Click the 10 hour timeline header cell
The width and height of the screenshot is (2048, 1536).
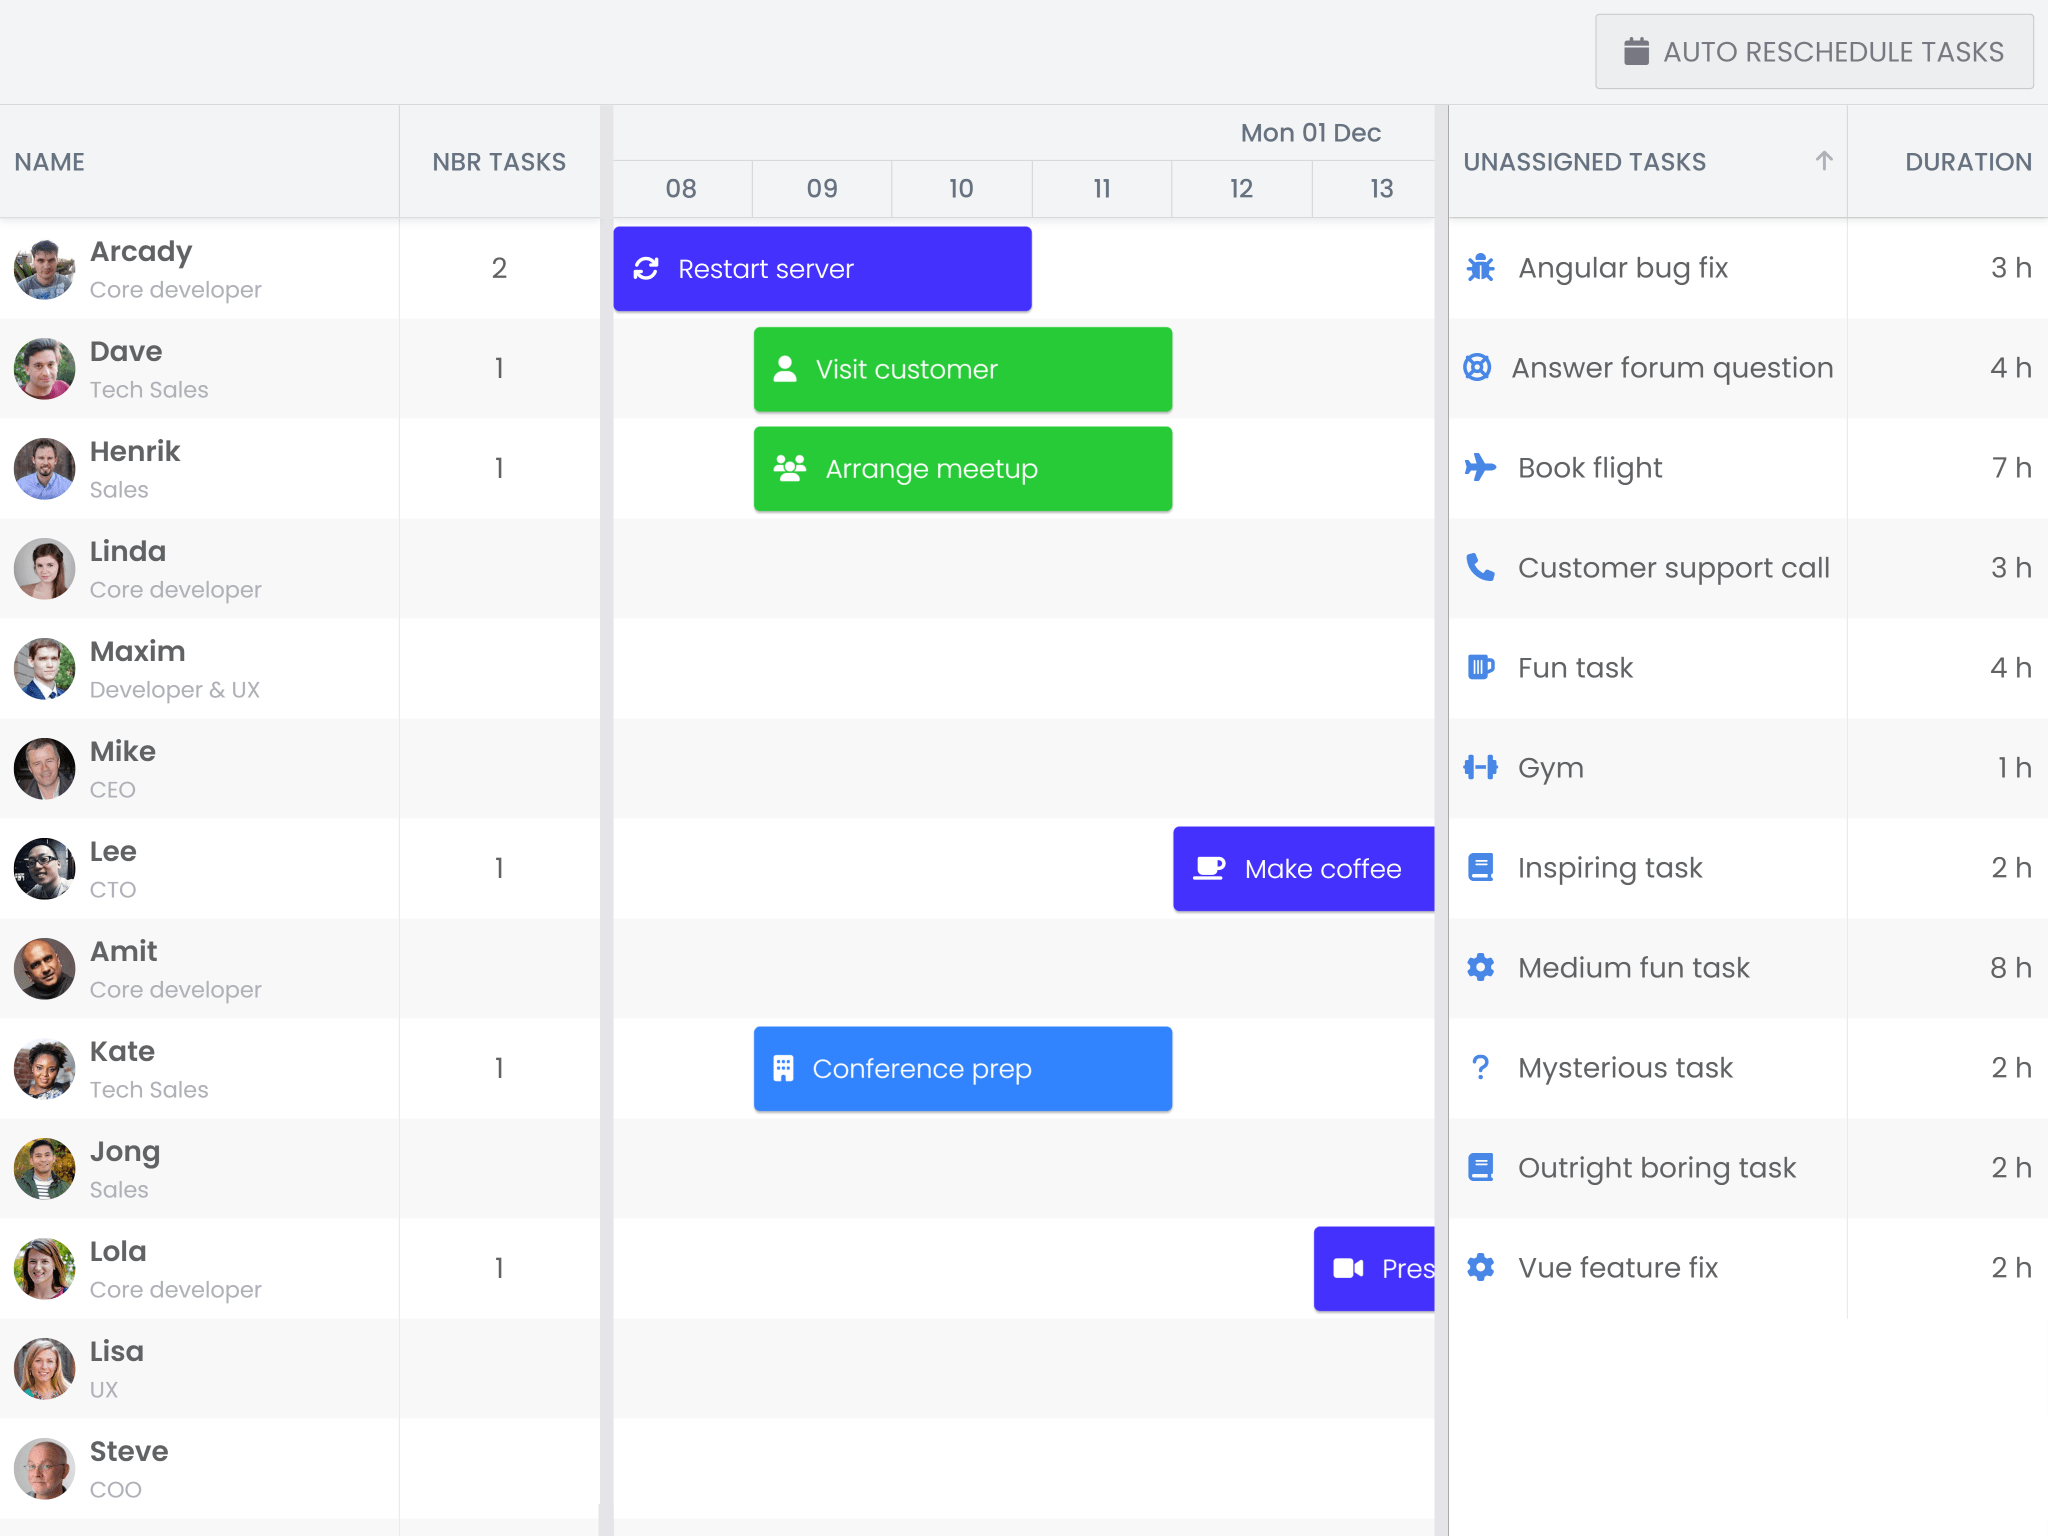961,189
